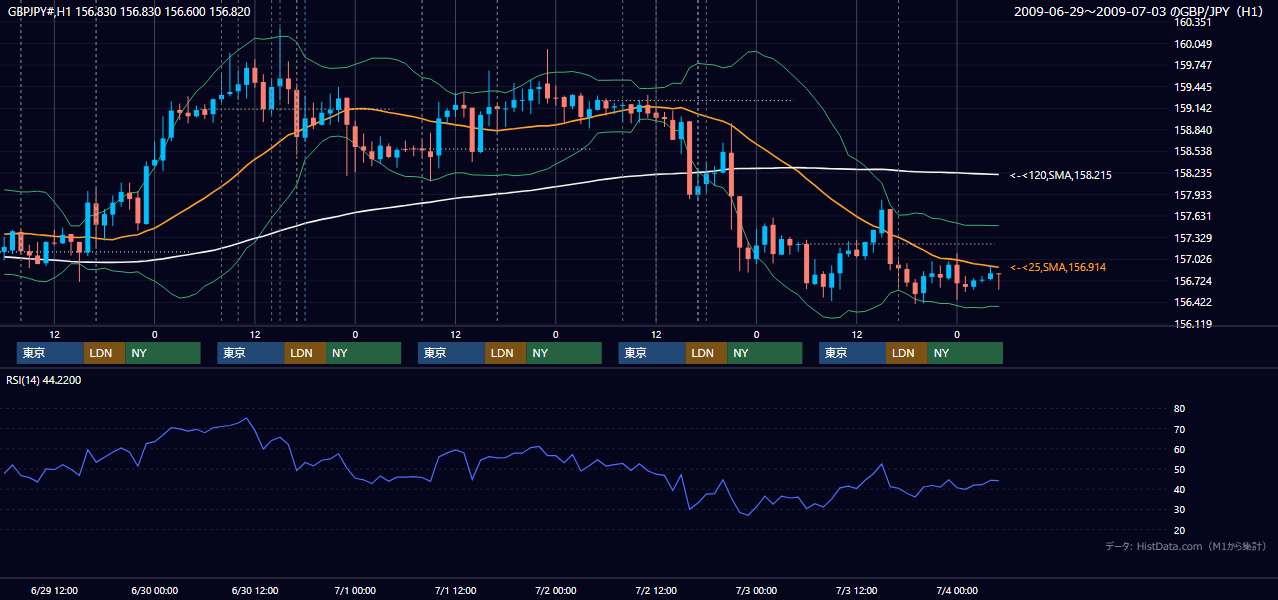Click the RSI 60 level label
The width and height of the screenshot is (1278, 600).
[x=1179, y=449]
